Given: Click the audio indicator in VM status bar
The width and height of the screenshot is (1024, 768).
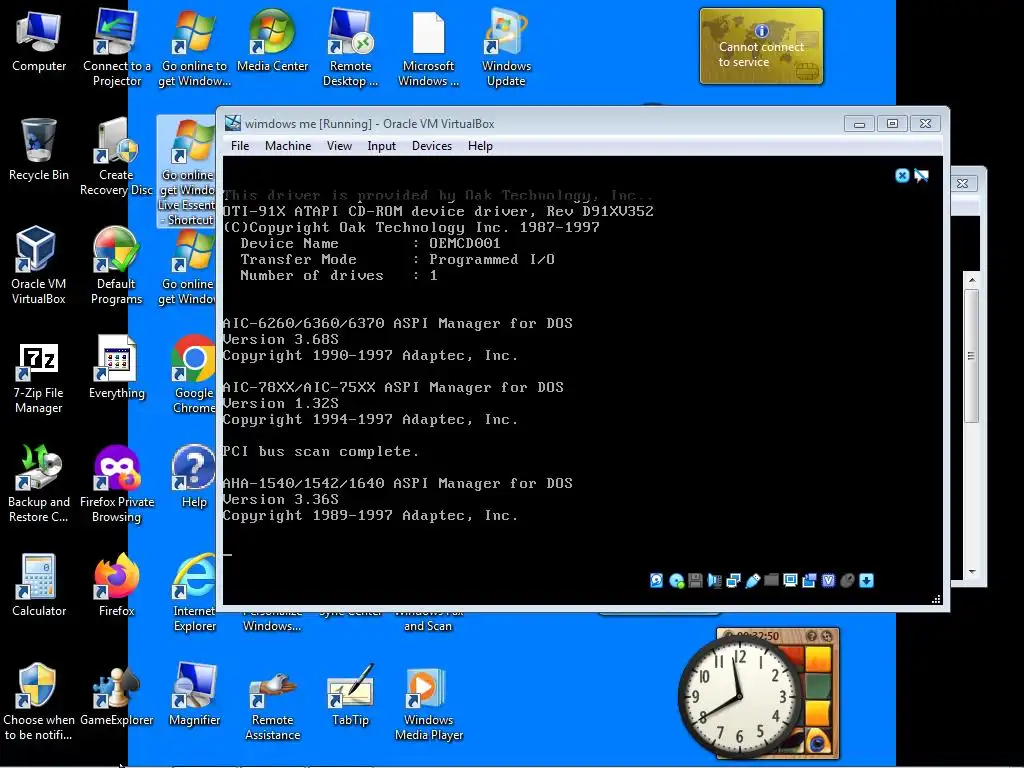Looking at the screenshot, I should (714, 581).
